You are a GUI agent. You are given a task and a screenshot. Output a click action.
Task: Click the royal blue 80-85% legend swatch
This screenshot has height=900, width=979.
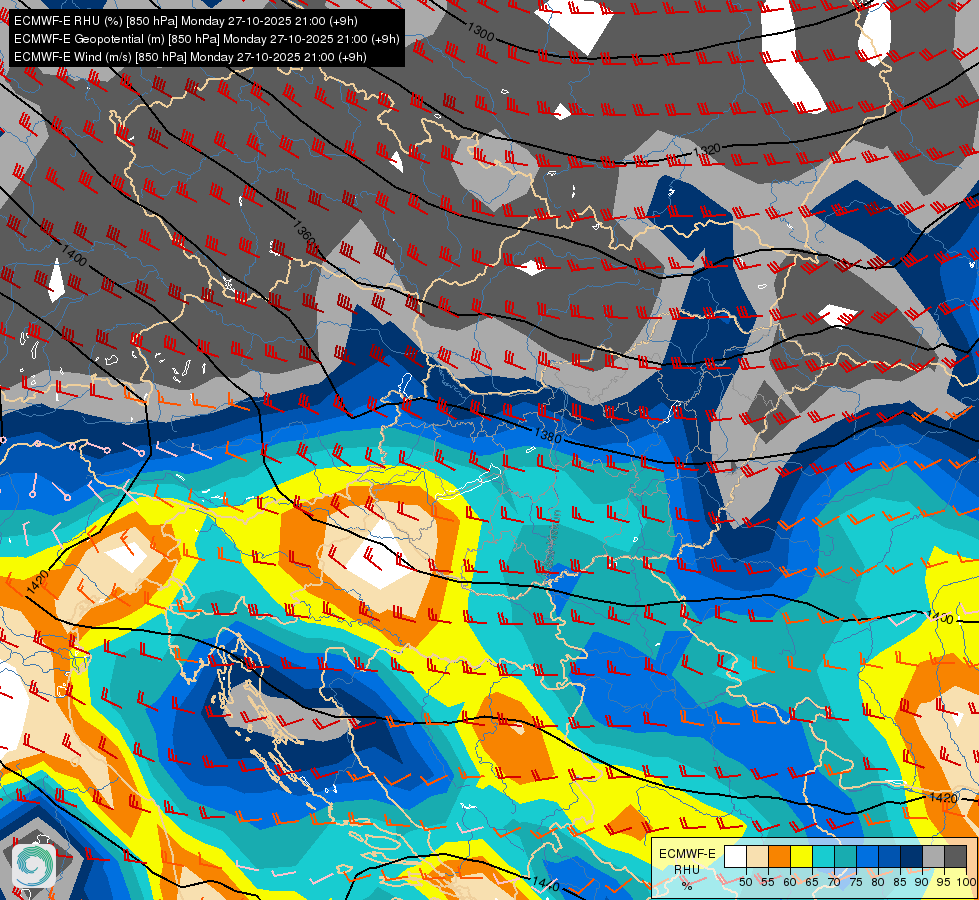[x=889, y=856]
